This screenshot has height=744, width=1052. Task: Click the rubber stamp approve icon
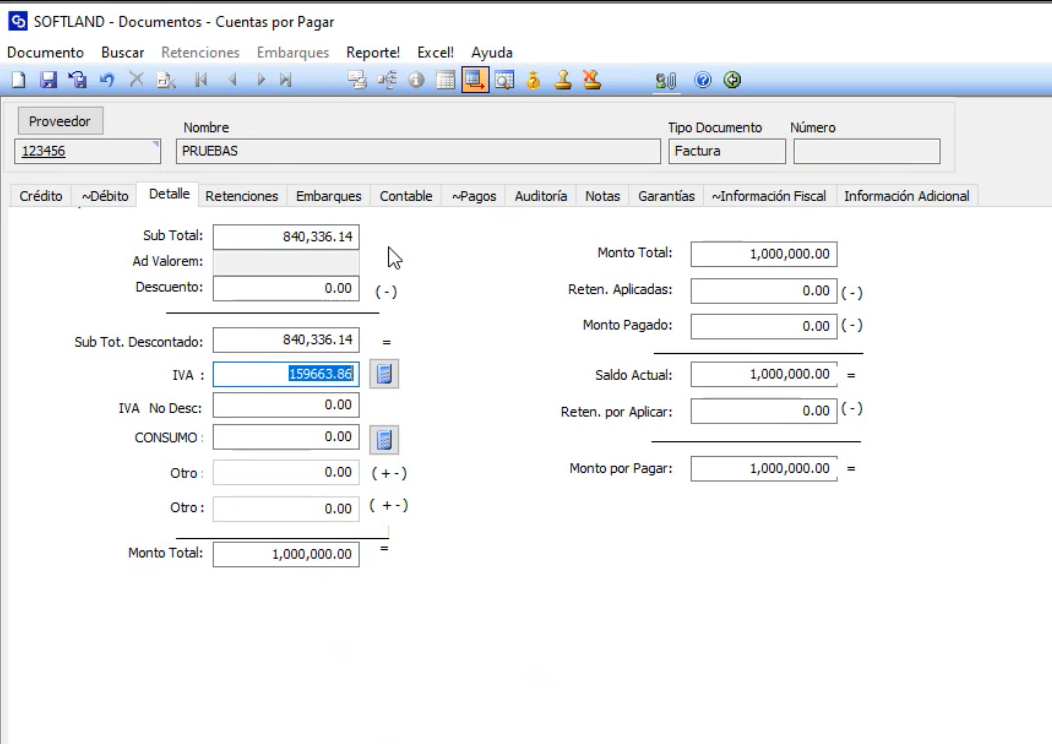pos(563,81)
